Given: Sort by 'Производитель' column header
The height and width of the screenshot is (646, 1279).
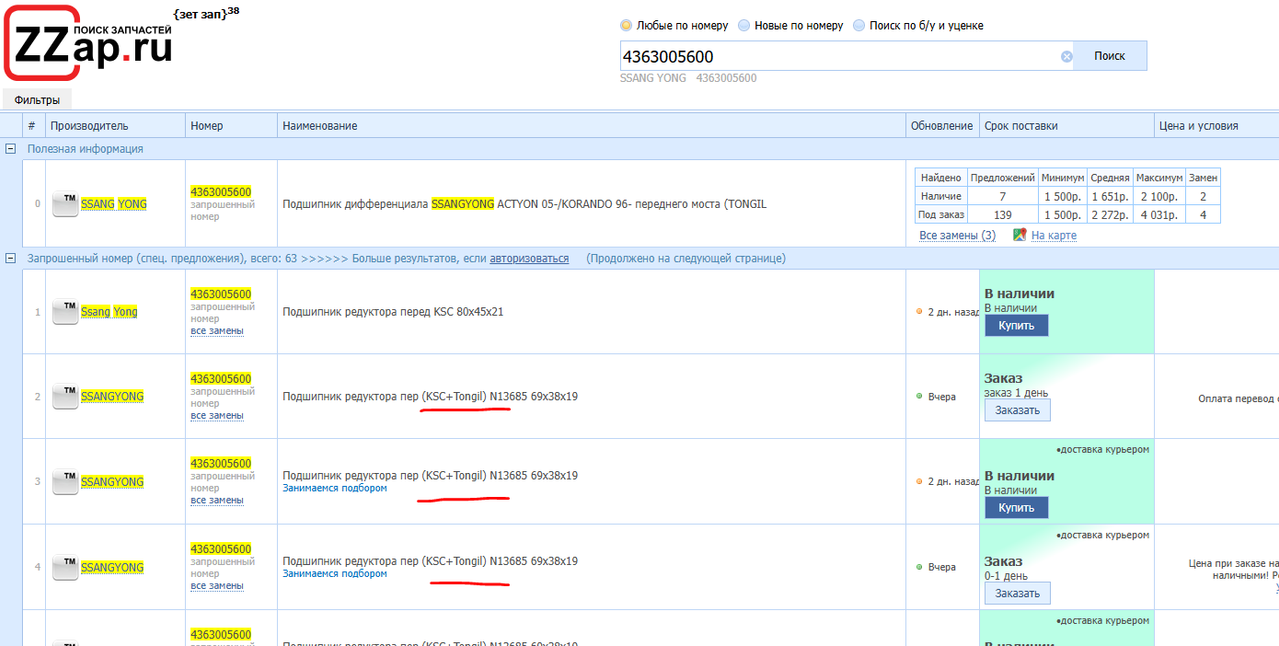Looking at the screenshot, I should coord(115,125).
